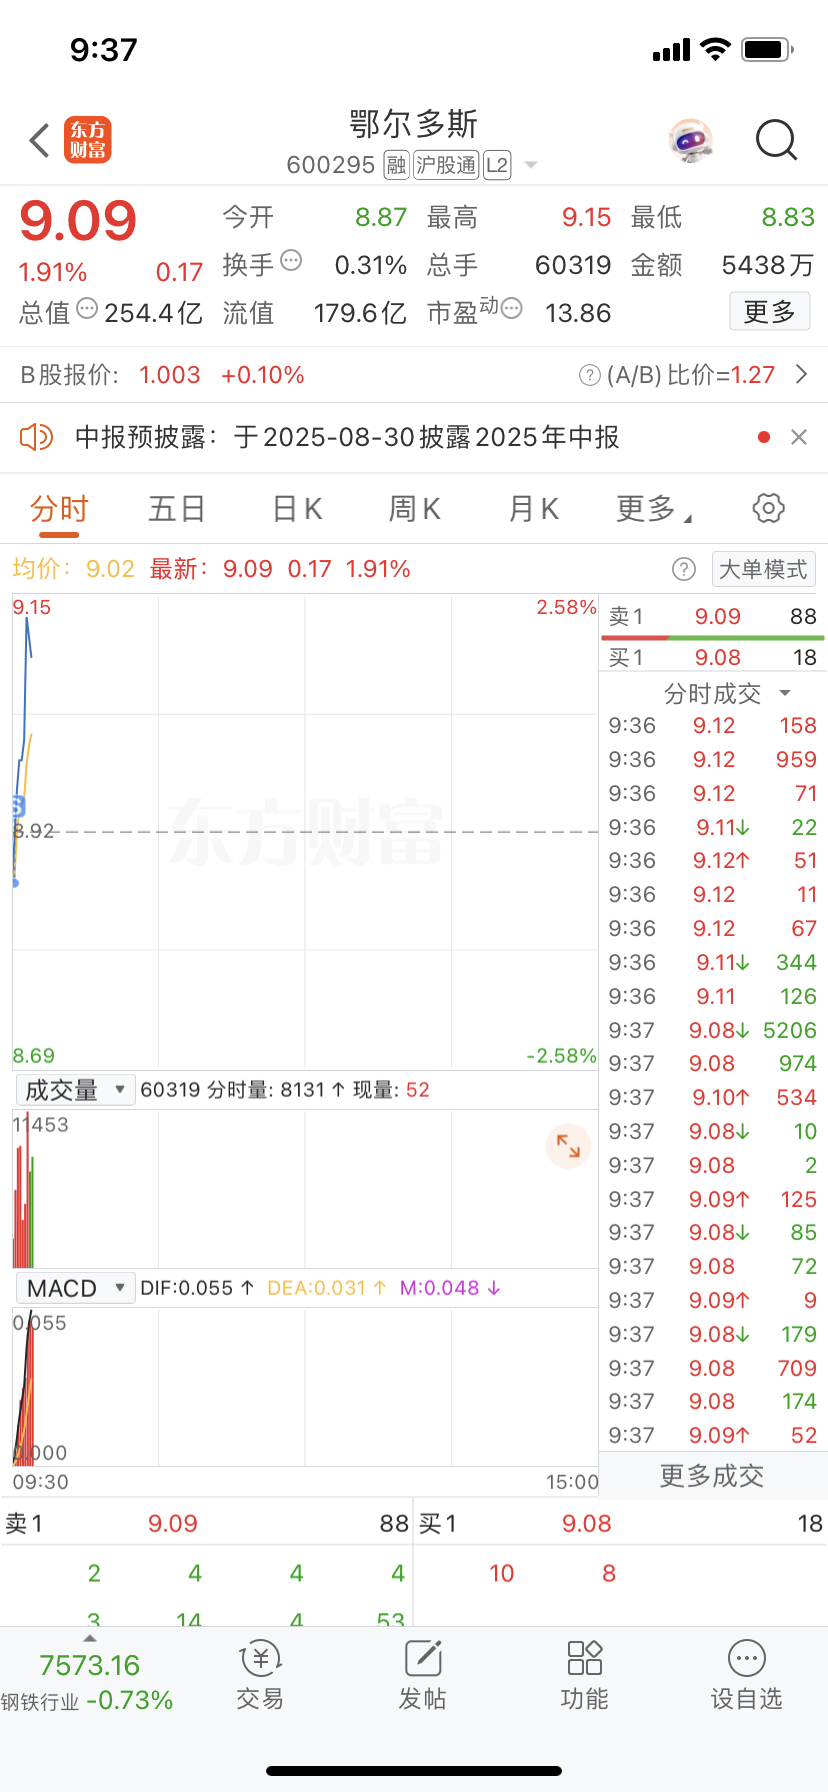The image size is (828, 1792).
Task: Tap the 更多 button beside 金额
Action: 770,312
